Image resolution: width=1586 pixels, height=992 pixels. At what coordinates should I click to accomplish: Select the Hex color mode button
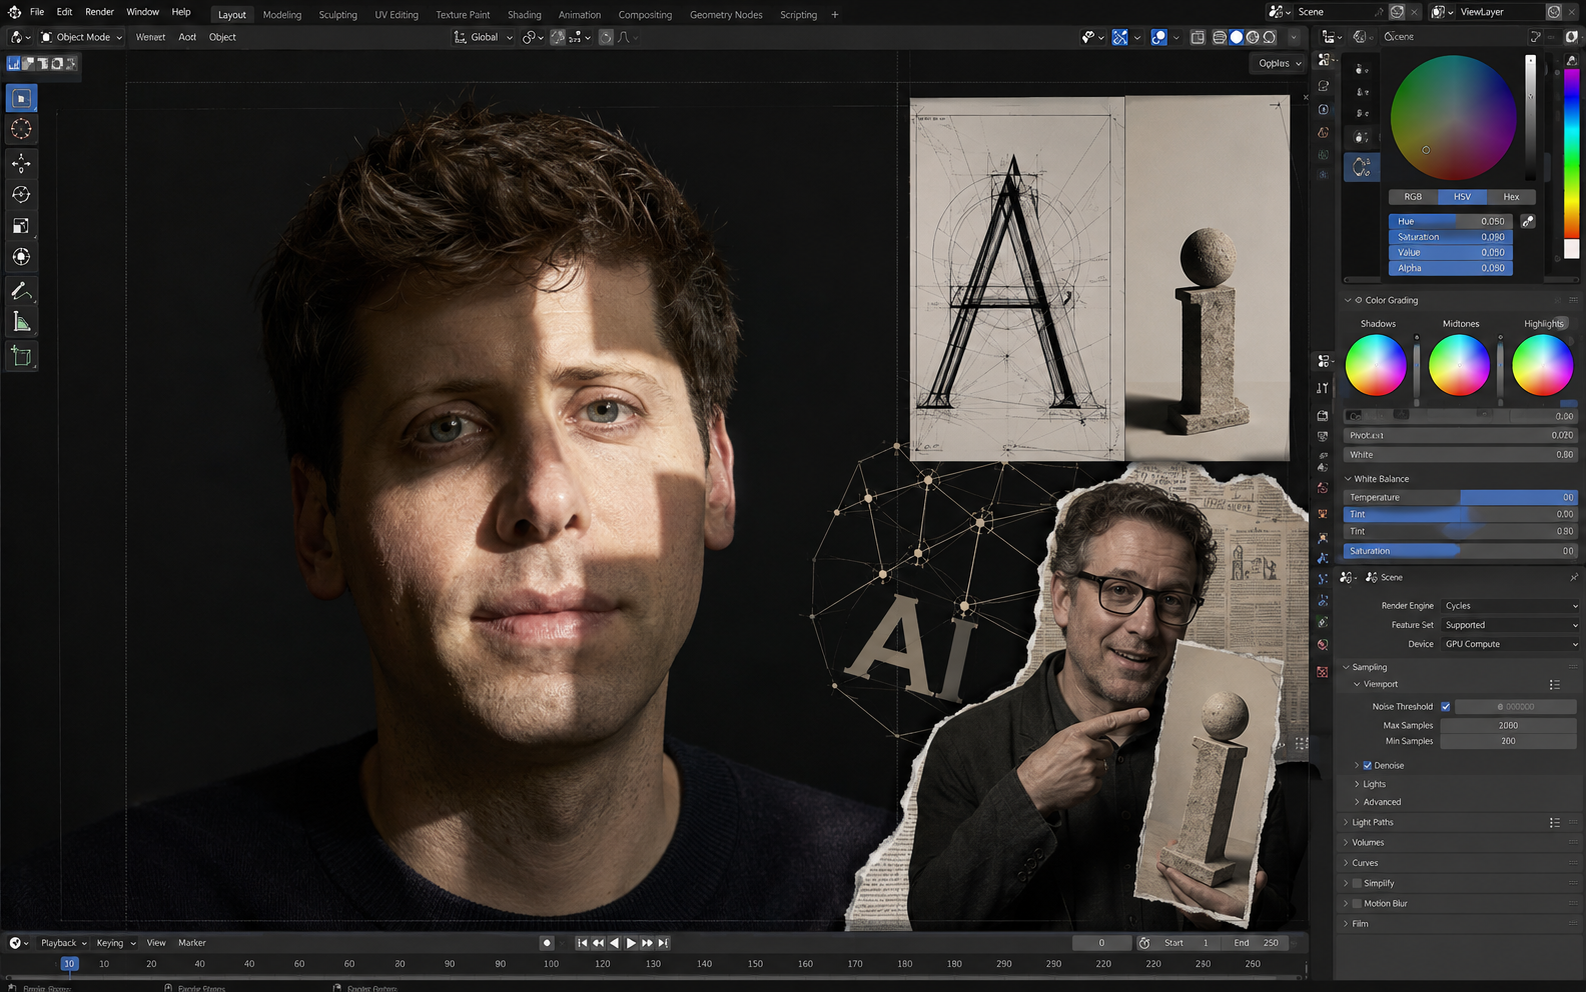pos(1511,197)
